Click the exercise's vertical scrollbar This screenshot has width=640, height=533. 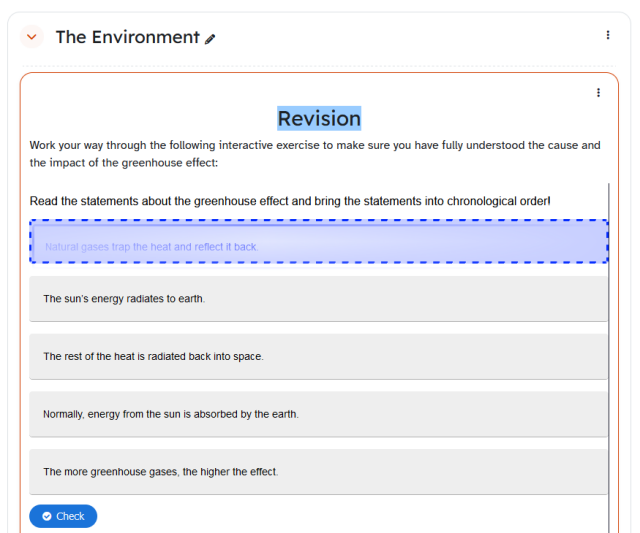(x=608, y=350)
